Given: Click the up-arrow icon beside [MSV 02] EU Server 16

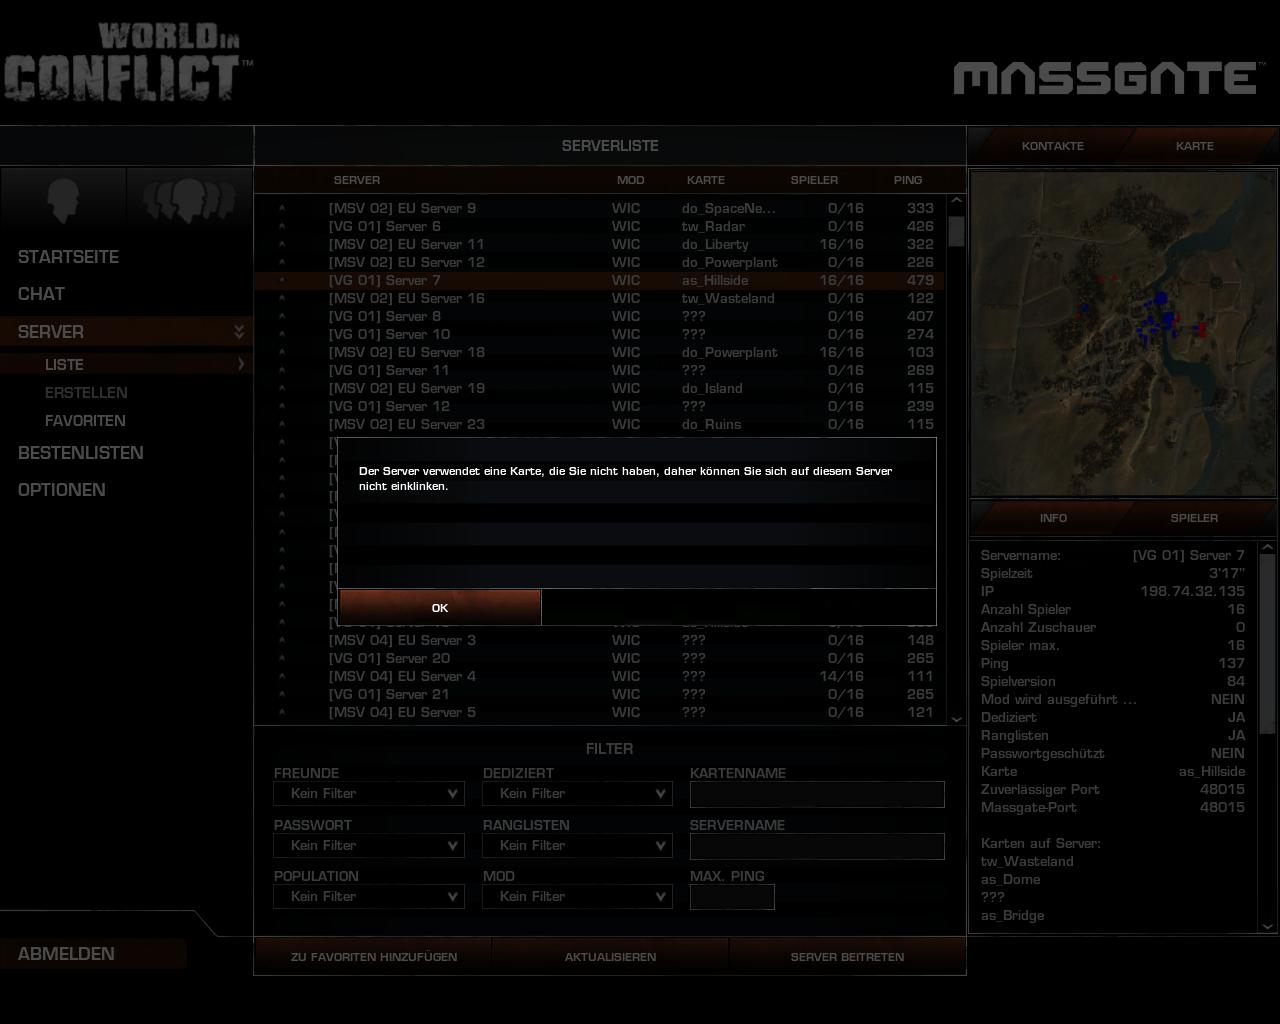Looking at the screenshot, I should [282, 298].
